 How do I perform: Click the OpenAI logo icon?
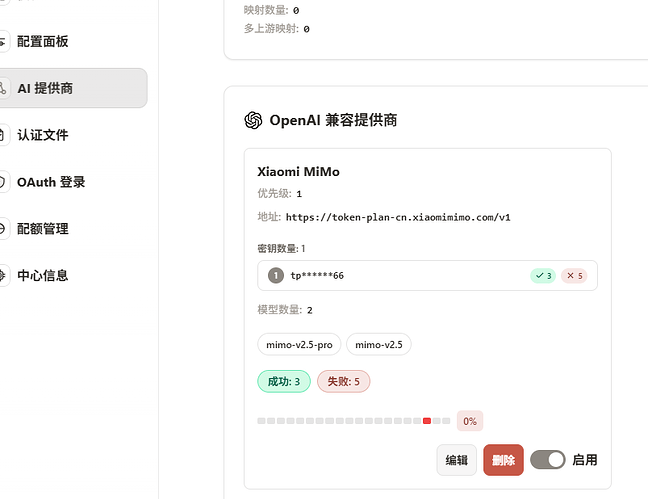click(x=253, y=120)
